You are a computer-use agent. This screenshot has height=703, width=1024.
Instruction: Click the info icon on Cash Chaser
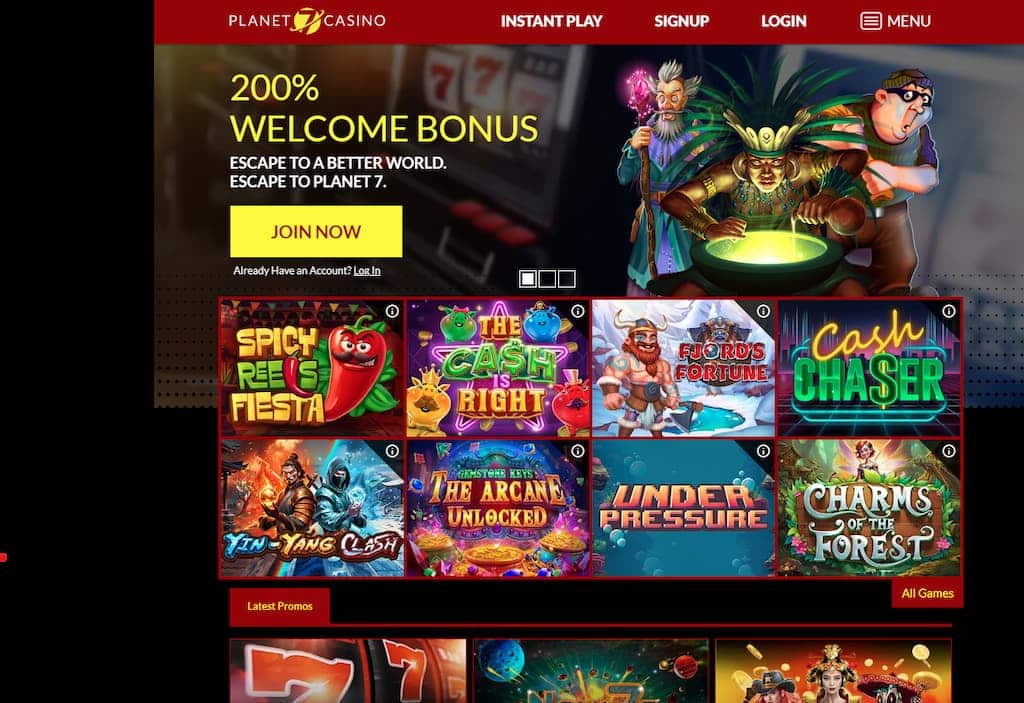point(948,312)
